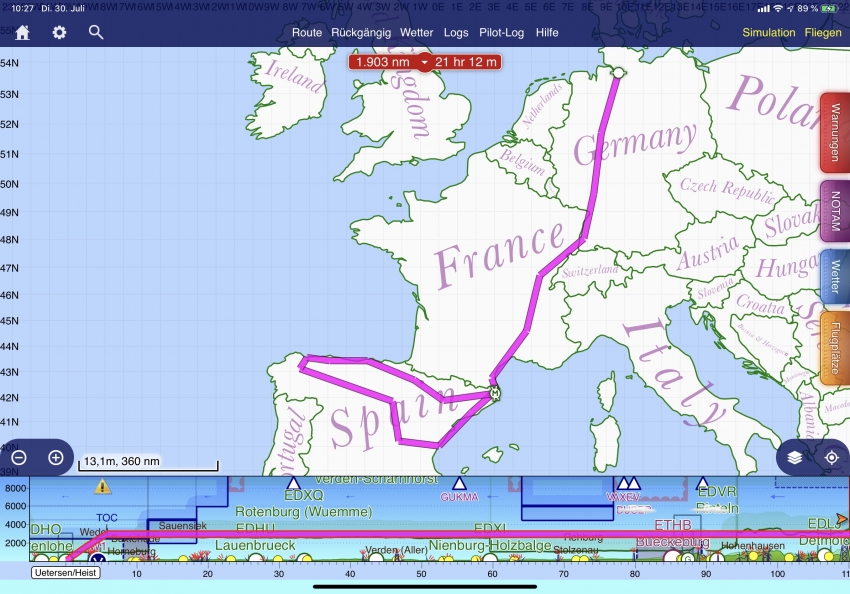Tap the date "Di. 30. Juli"
The height and width of the screenshot is (594, 850).
(63, 9)
